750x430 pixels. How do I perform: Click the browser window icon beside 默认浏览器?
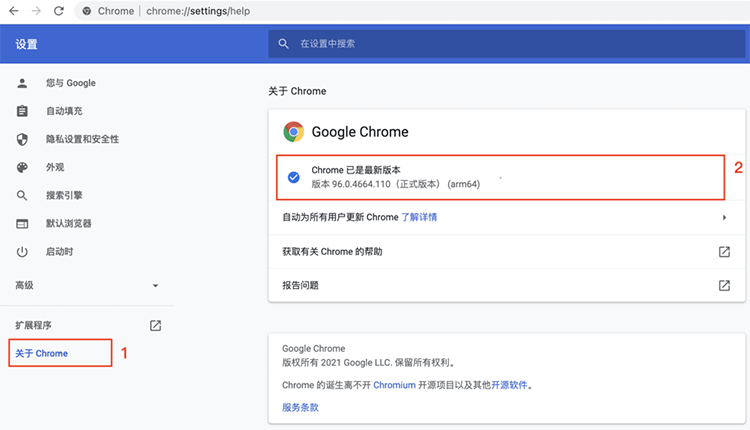[22, 223]
